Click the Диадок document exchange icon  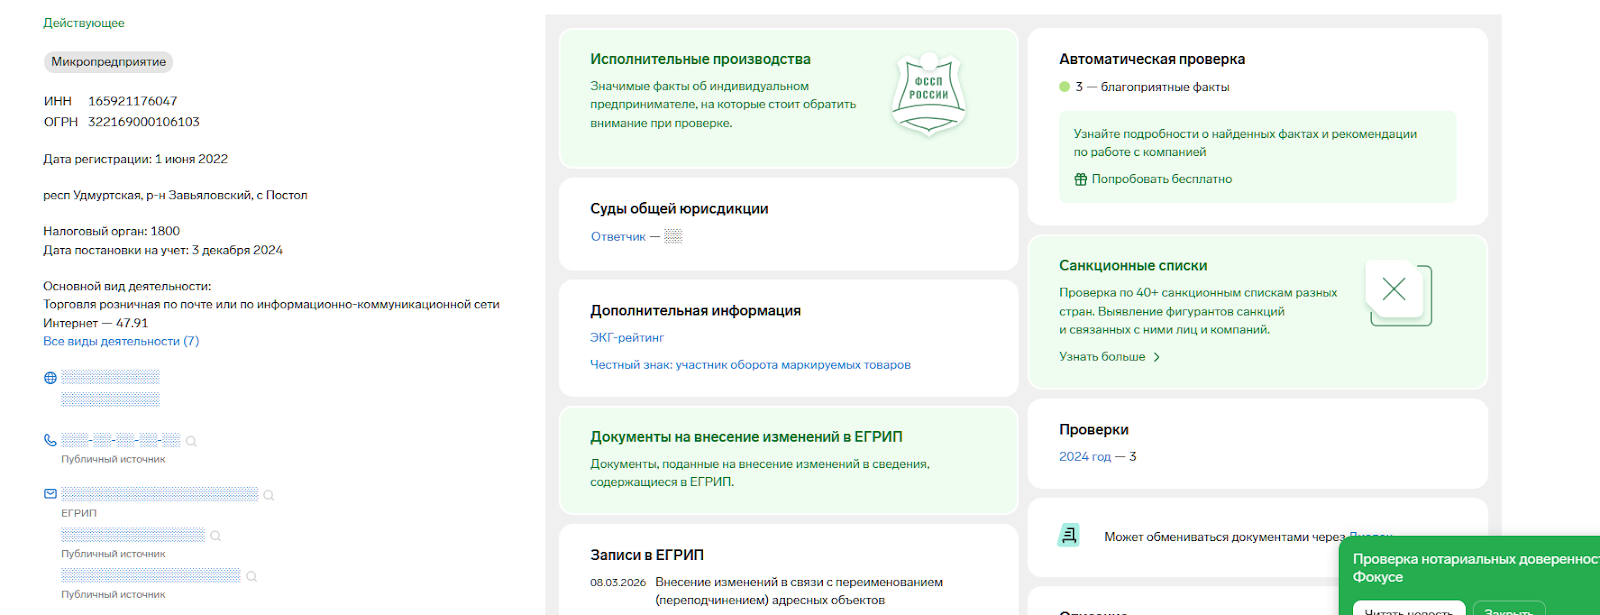1069,536
